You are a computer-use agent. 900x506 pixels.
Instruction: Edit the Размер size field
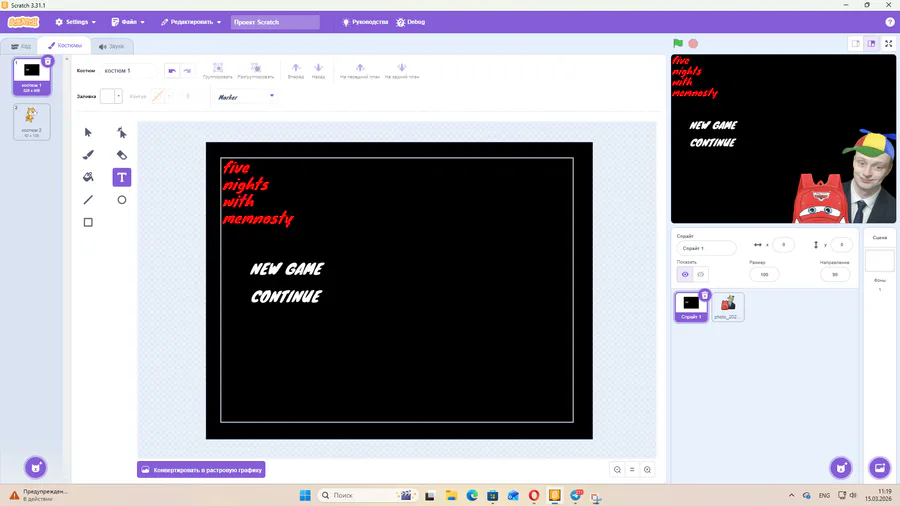764,274
